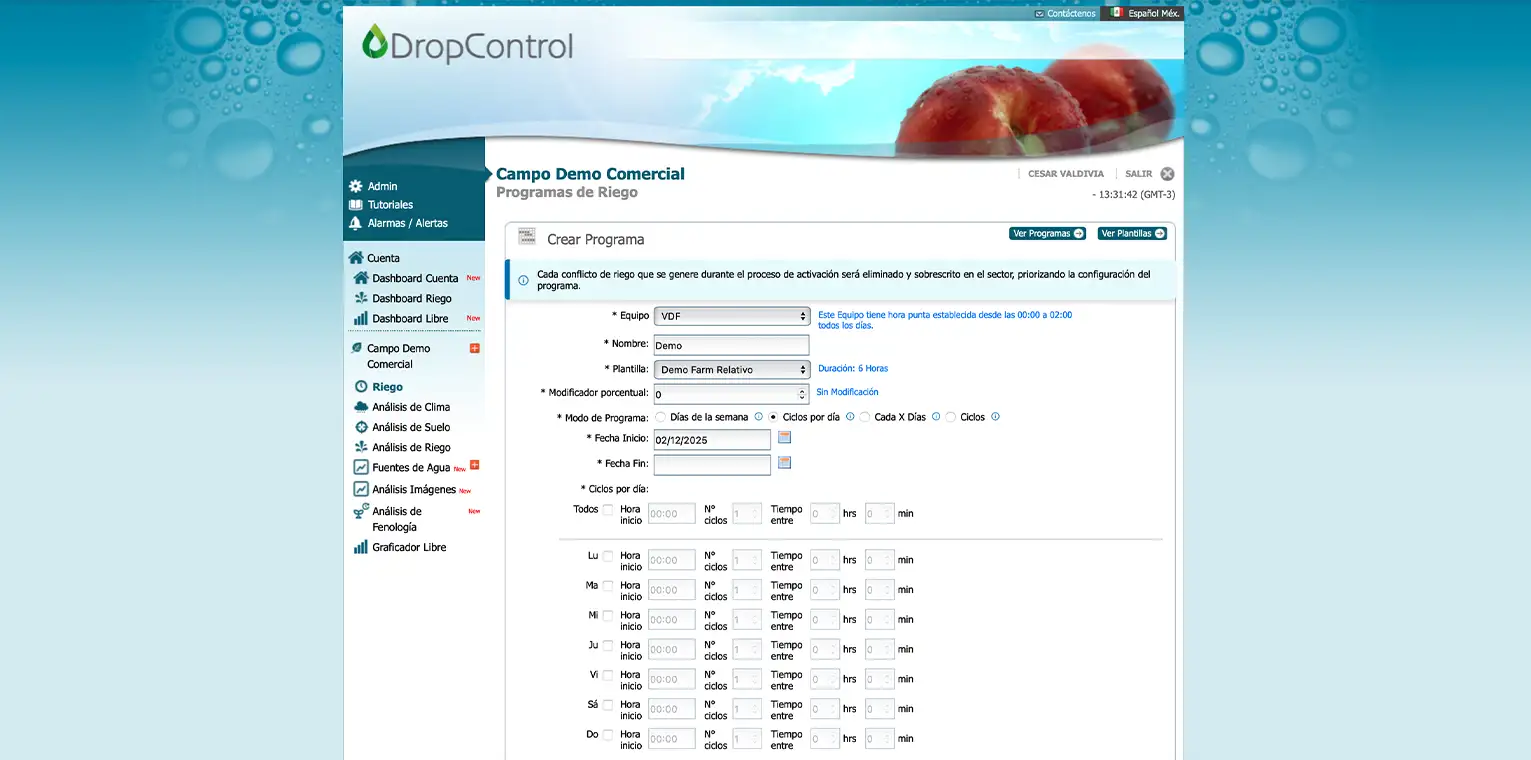
Task: Click the Nombre text field
Action: pos(731,345)
